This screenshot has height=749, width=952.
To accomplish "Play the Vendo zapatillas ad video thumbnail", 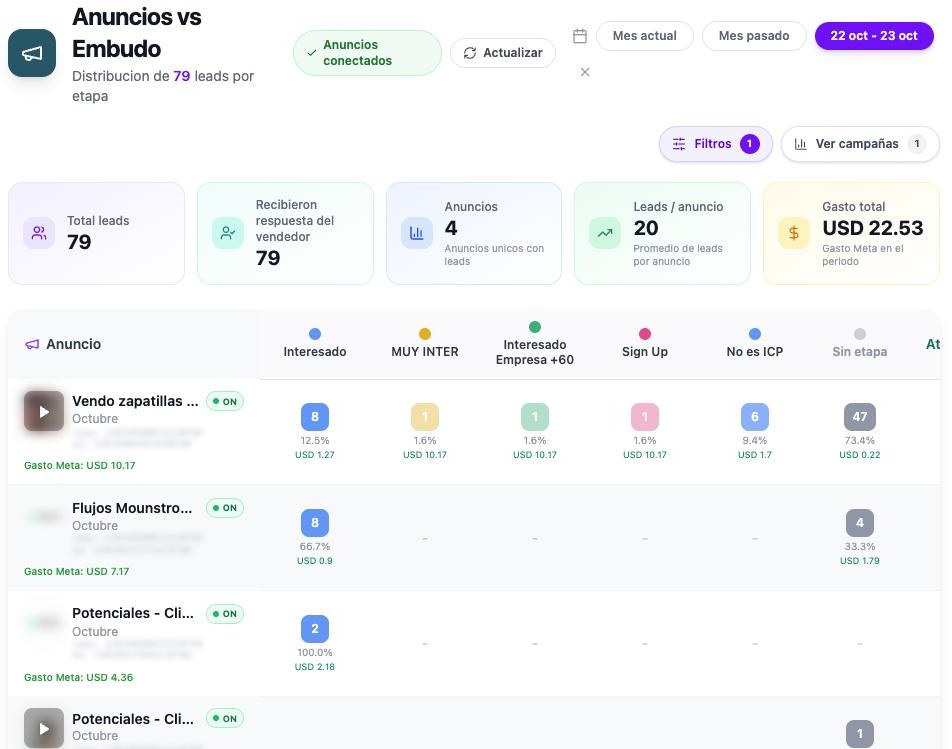I will point(44,412).
